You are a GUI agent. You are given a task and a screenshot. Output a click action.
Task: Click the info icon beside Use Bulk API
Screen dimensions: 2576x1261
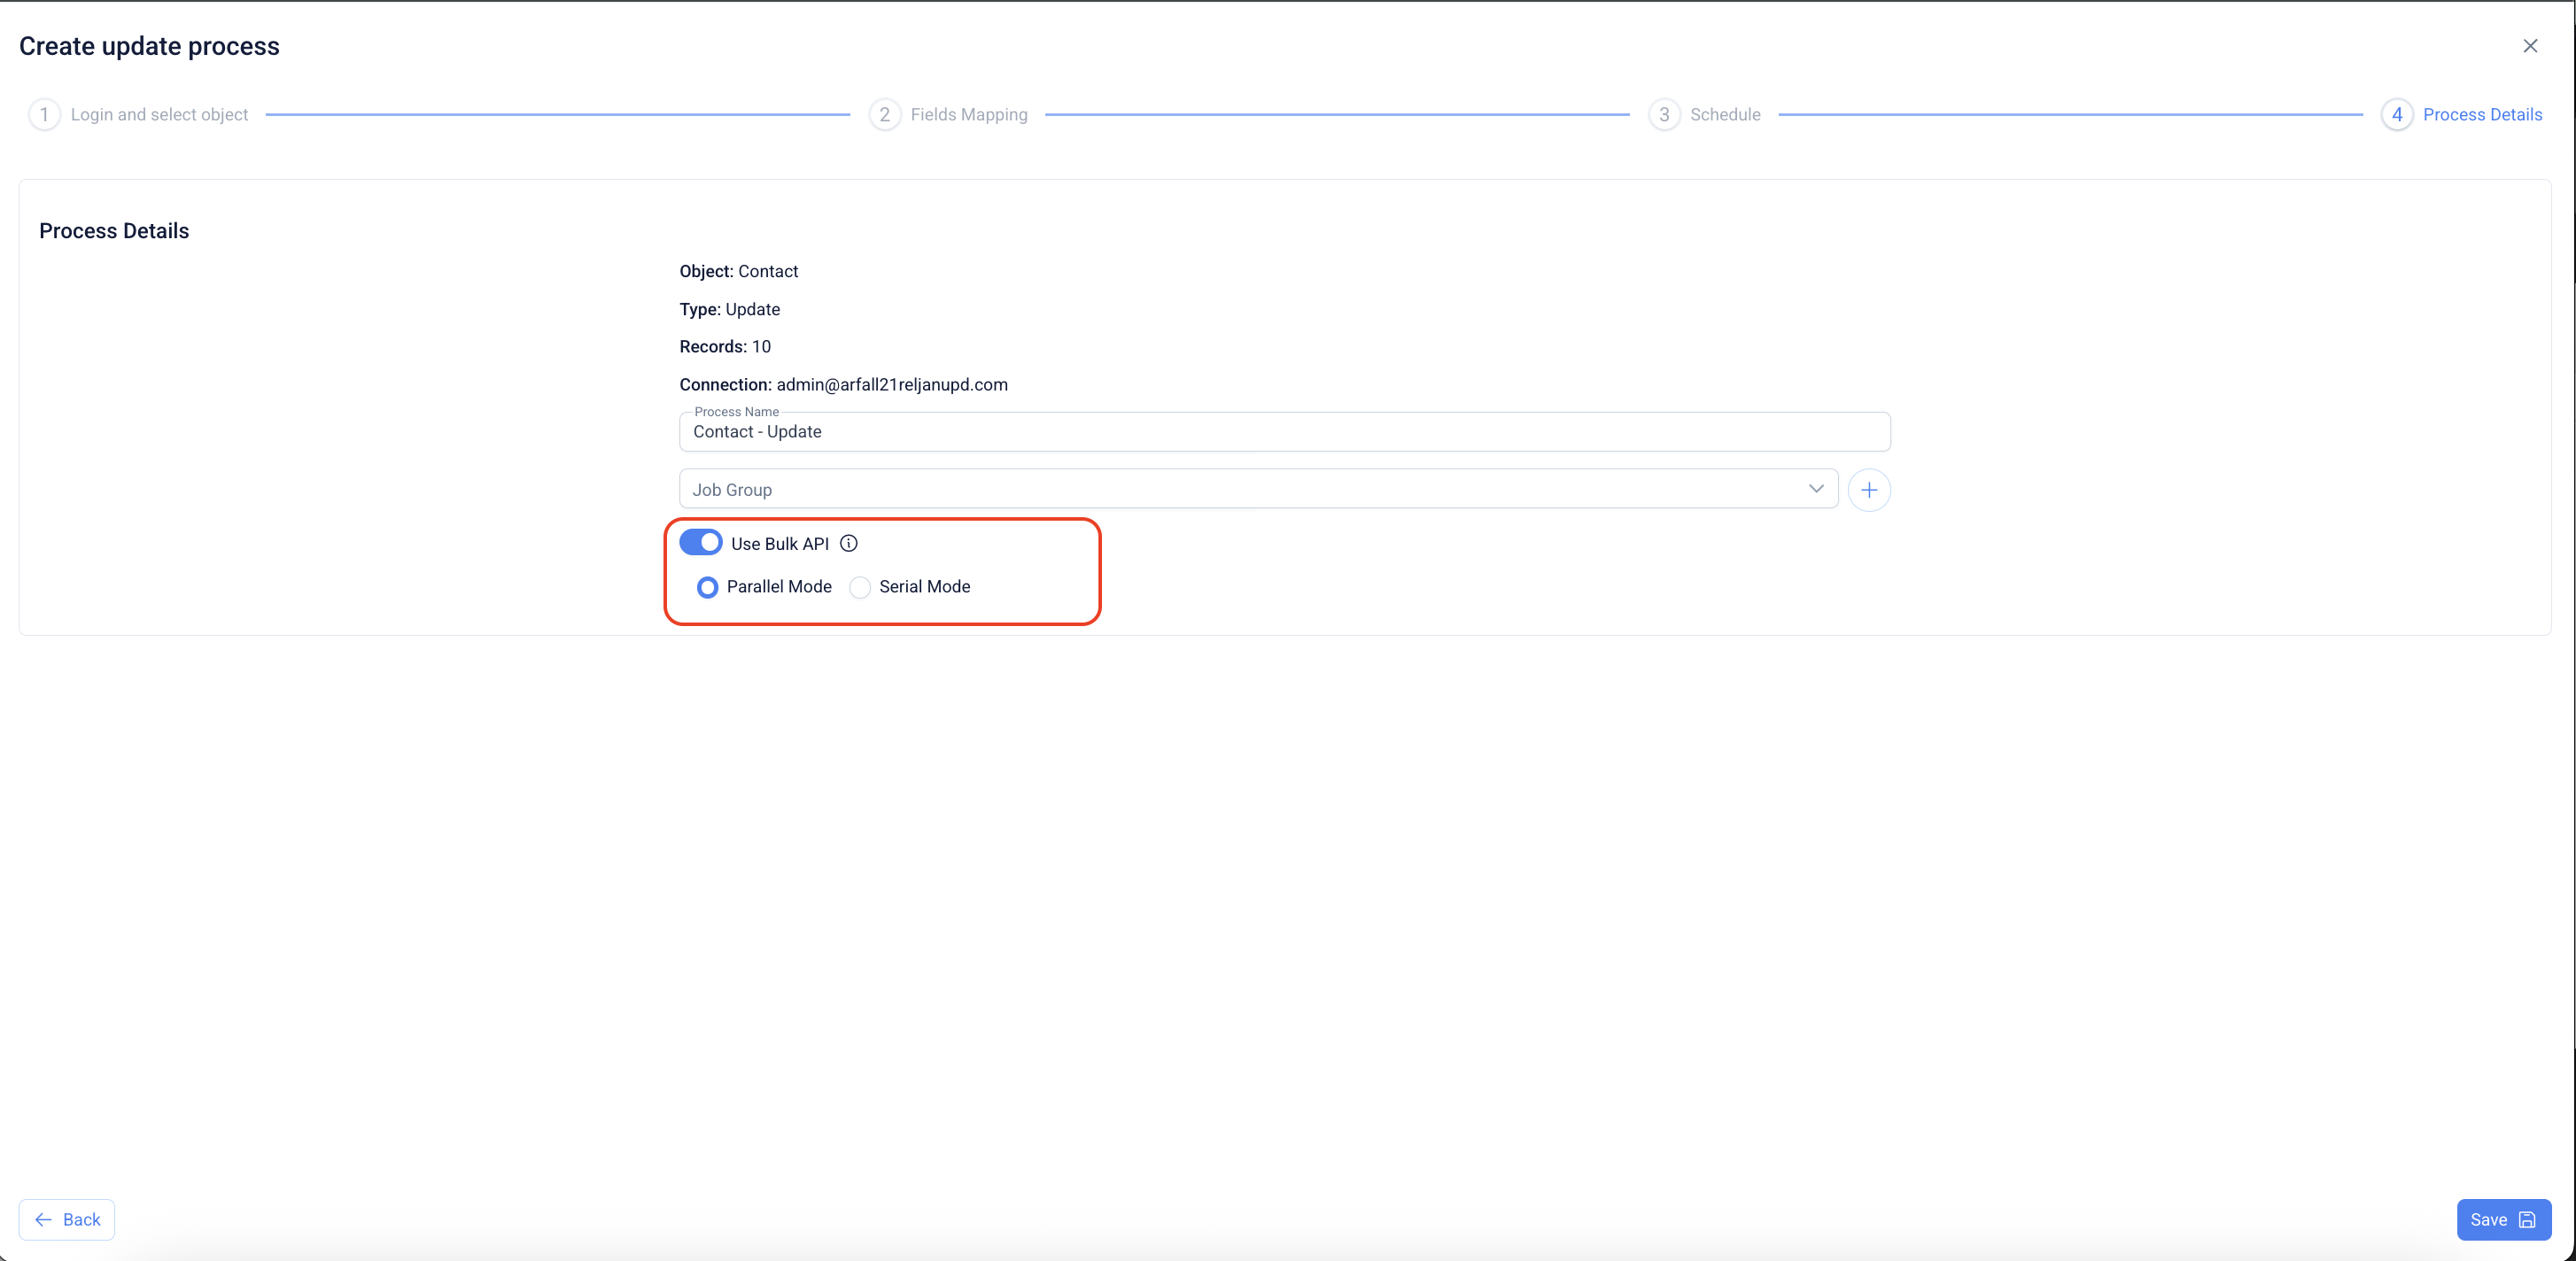pos(848,543)
